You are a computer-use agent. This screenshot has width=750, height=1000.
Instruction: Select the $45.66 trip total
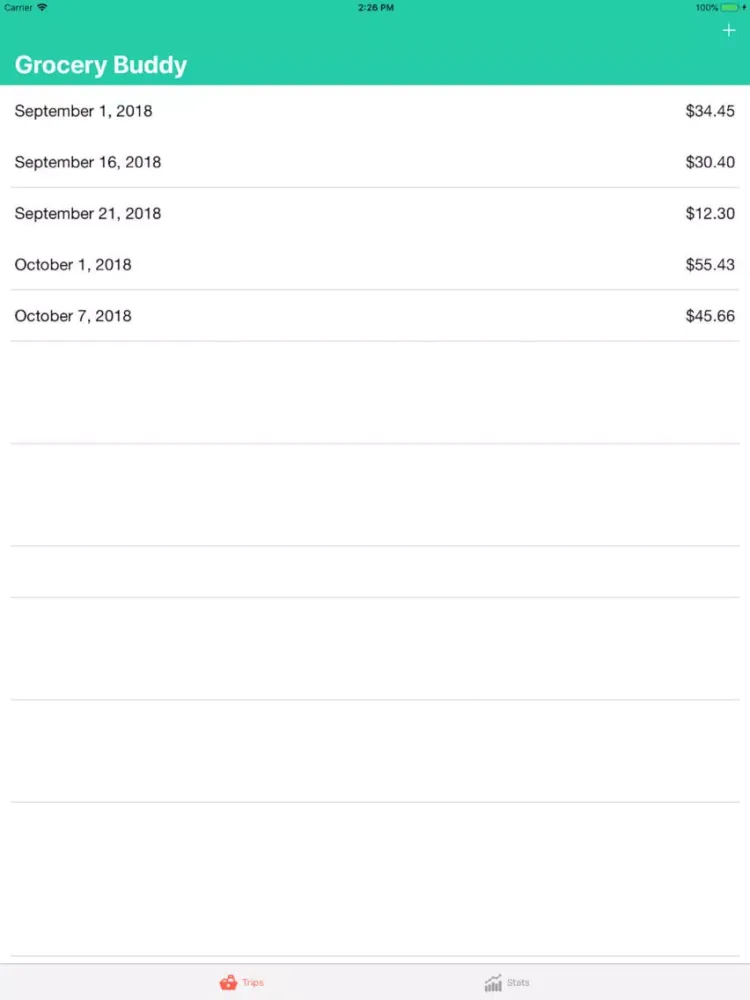click(710, 316)
